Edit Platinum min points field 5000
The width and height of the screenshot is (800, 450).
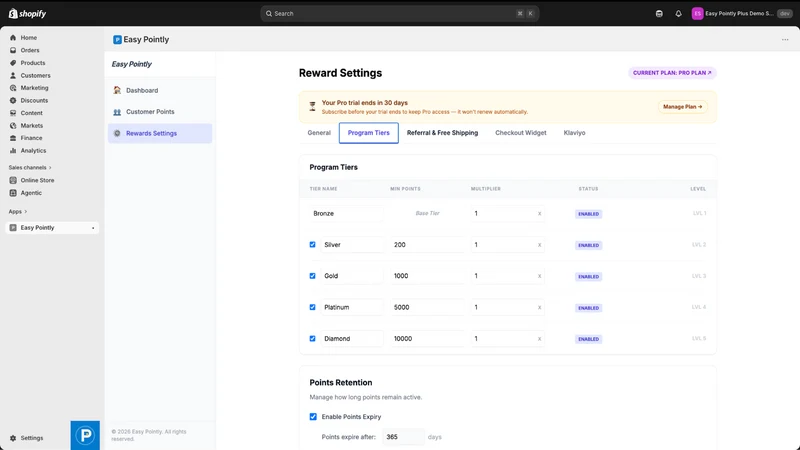click(428, 307)
